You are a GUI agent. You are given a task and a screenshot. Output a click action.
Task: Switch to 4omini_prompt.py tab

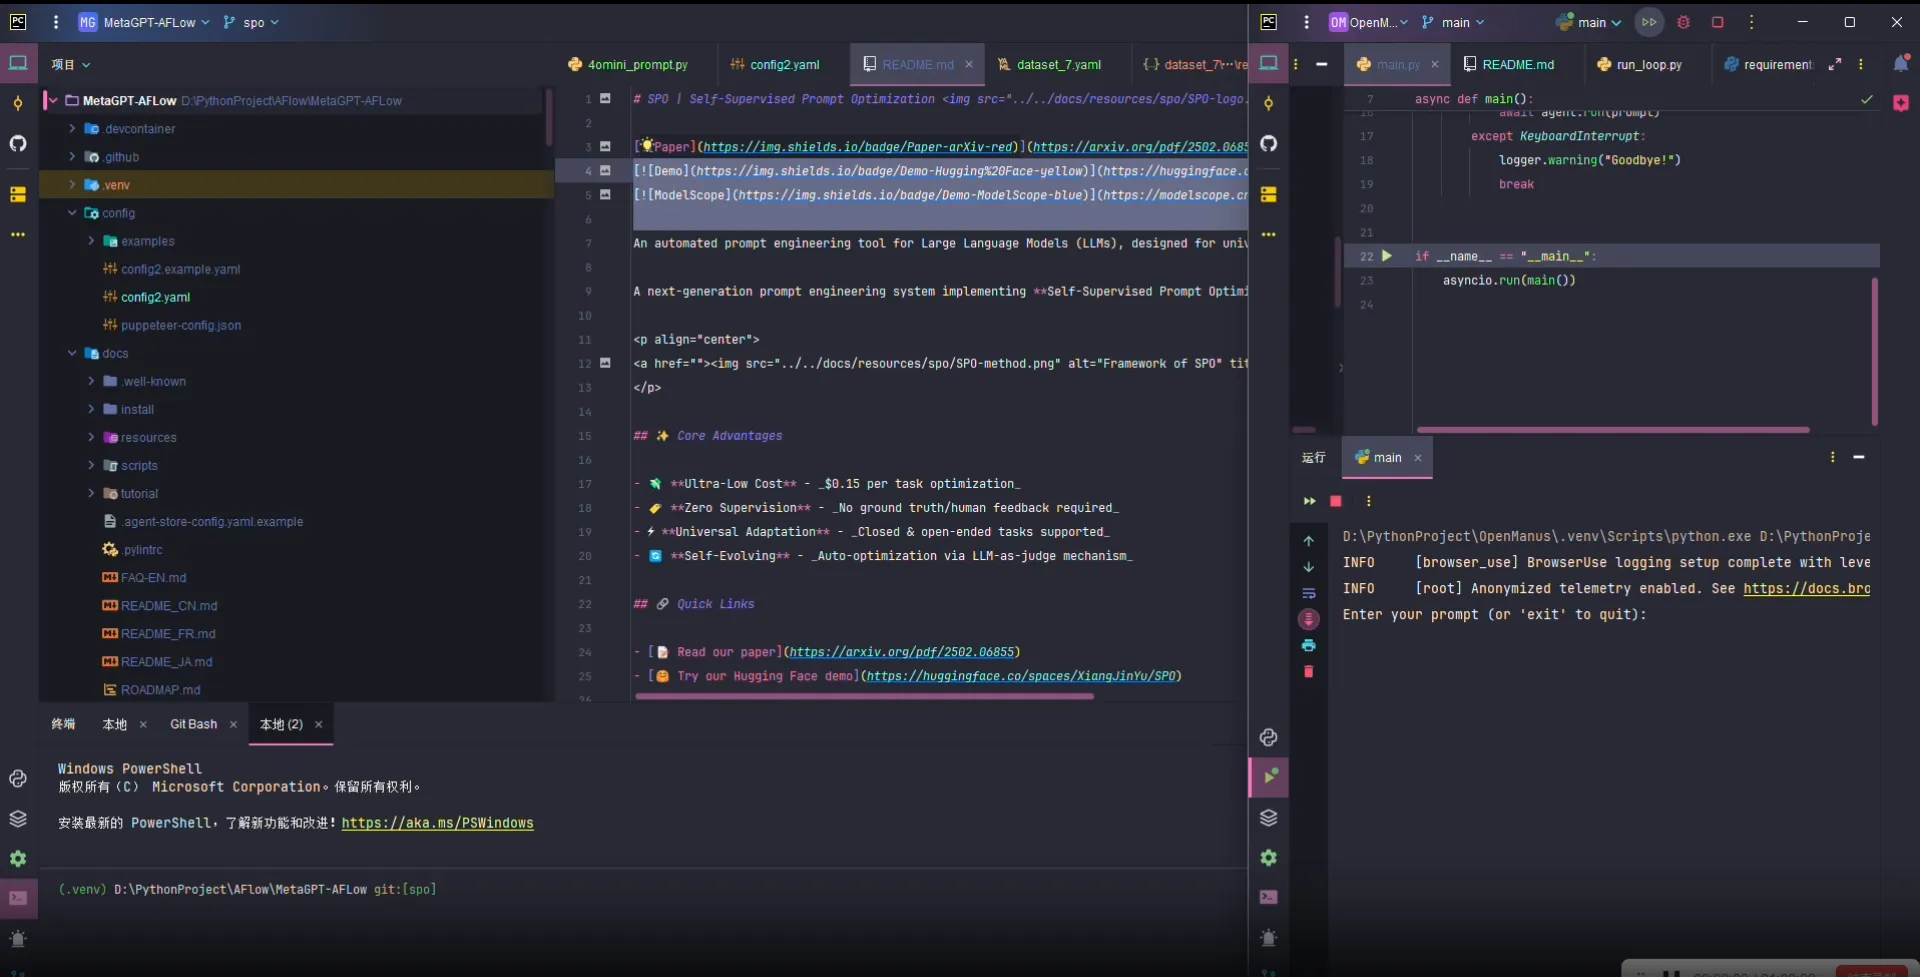628,64
